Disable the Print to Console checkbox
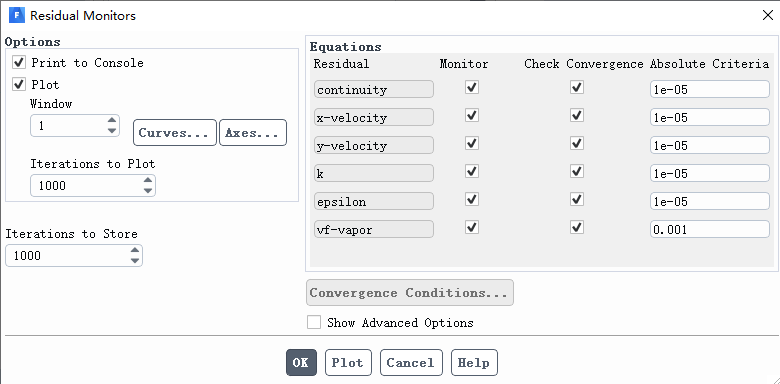780x384 pixels. pyautogui.click(x=19, y=63)
